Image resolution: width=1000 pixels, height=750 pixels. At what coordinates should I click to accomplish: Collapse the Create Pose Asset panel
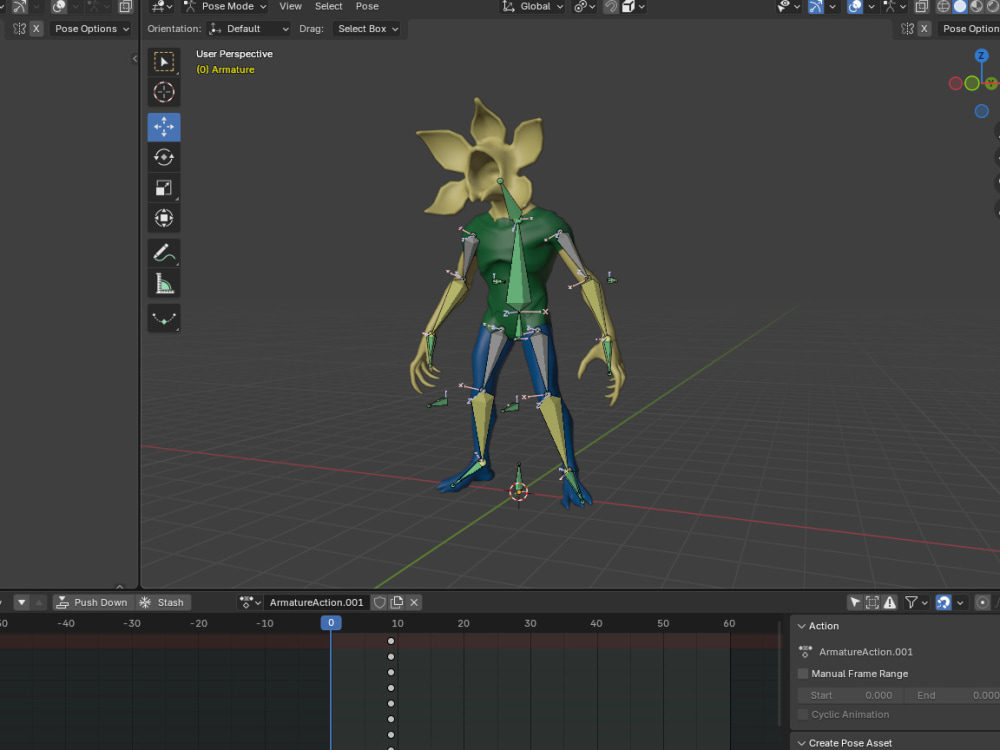(802, 743)
